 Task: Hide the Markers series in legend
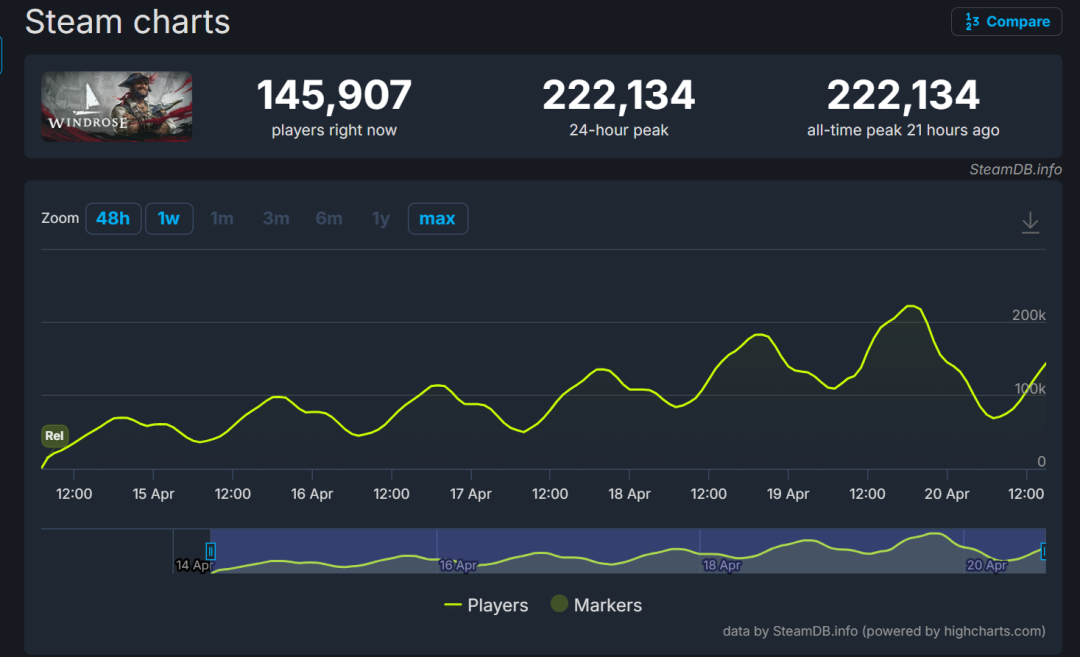click(596, 605)
